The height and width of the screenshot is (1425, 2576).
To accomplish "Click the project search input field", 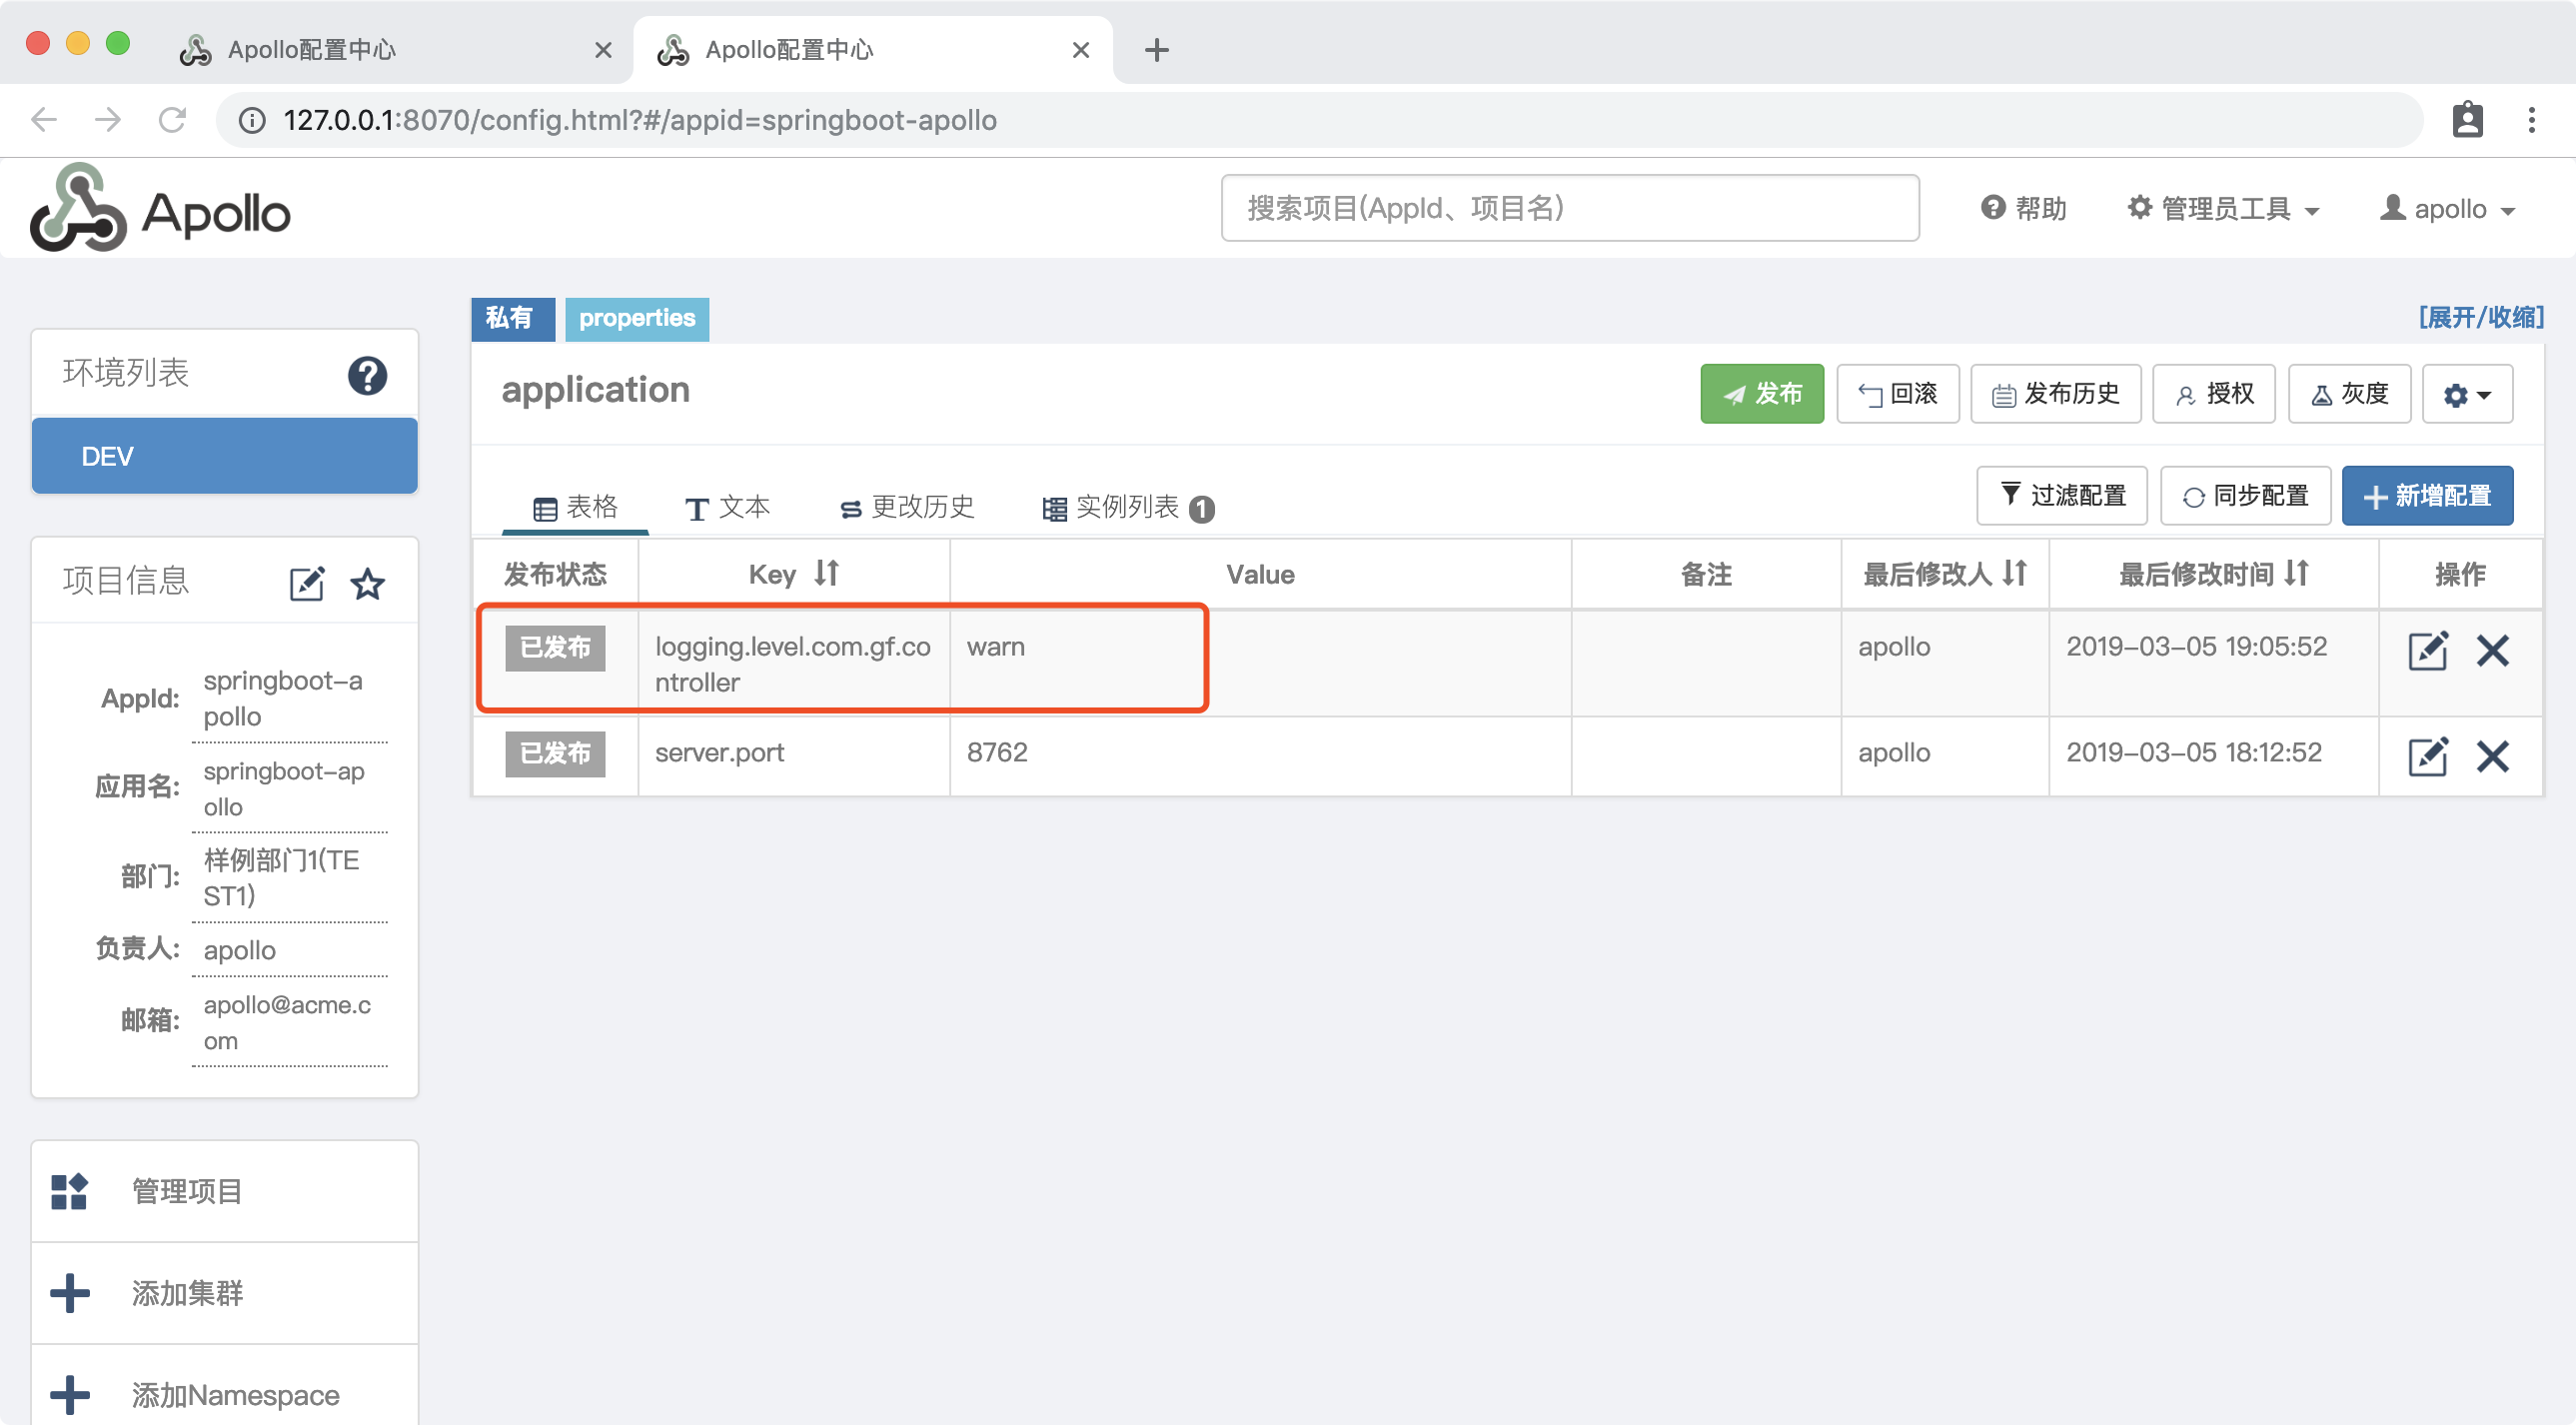I will coord(1568,208).
